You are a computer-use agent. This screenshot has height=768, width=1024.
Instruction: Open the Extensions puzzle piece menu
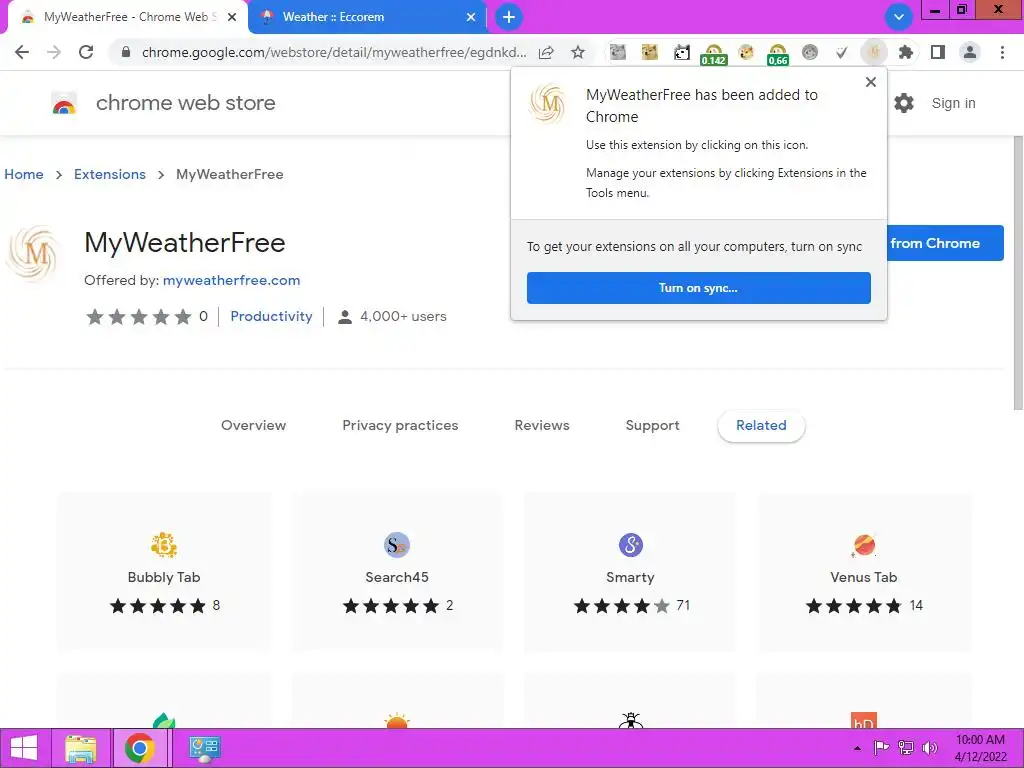906,52
